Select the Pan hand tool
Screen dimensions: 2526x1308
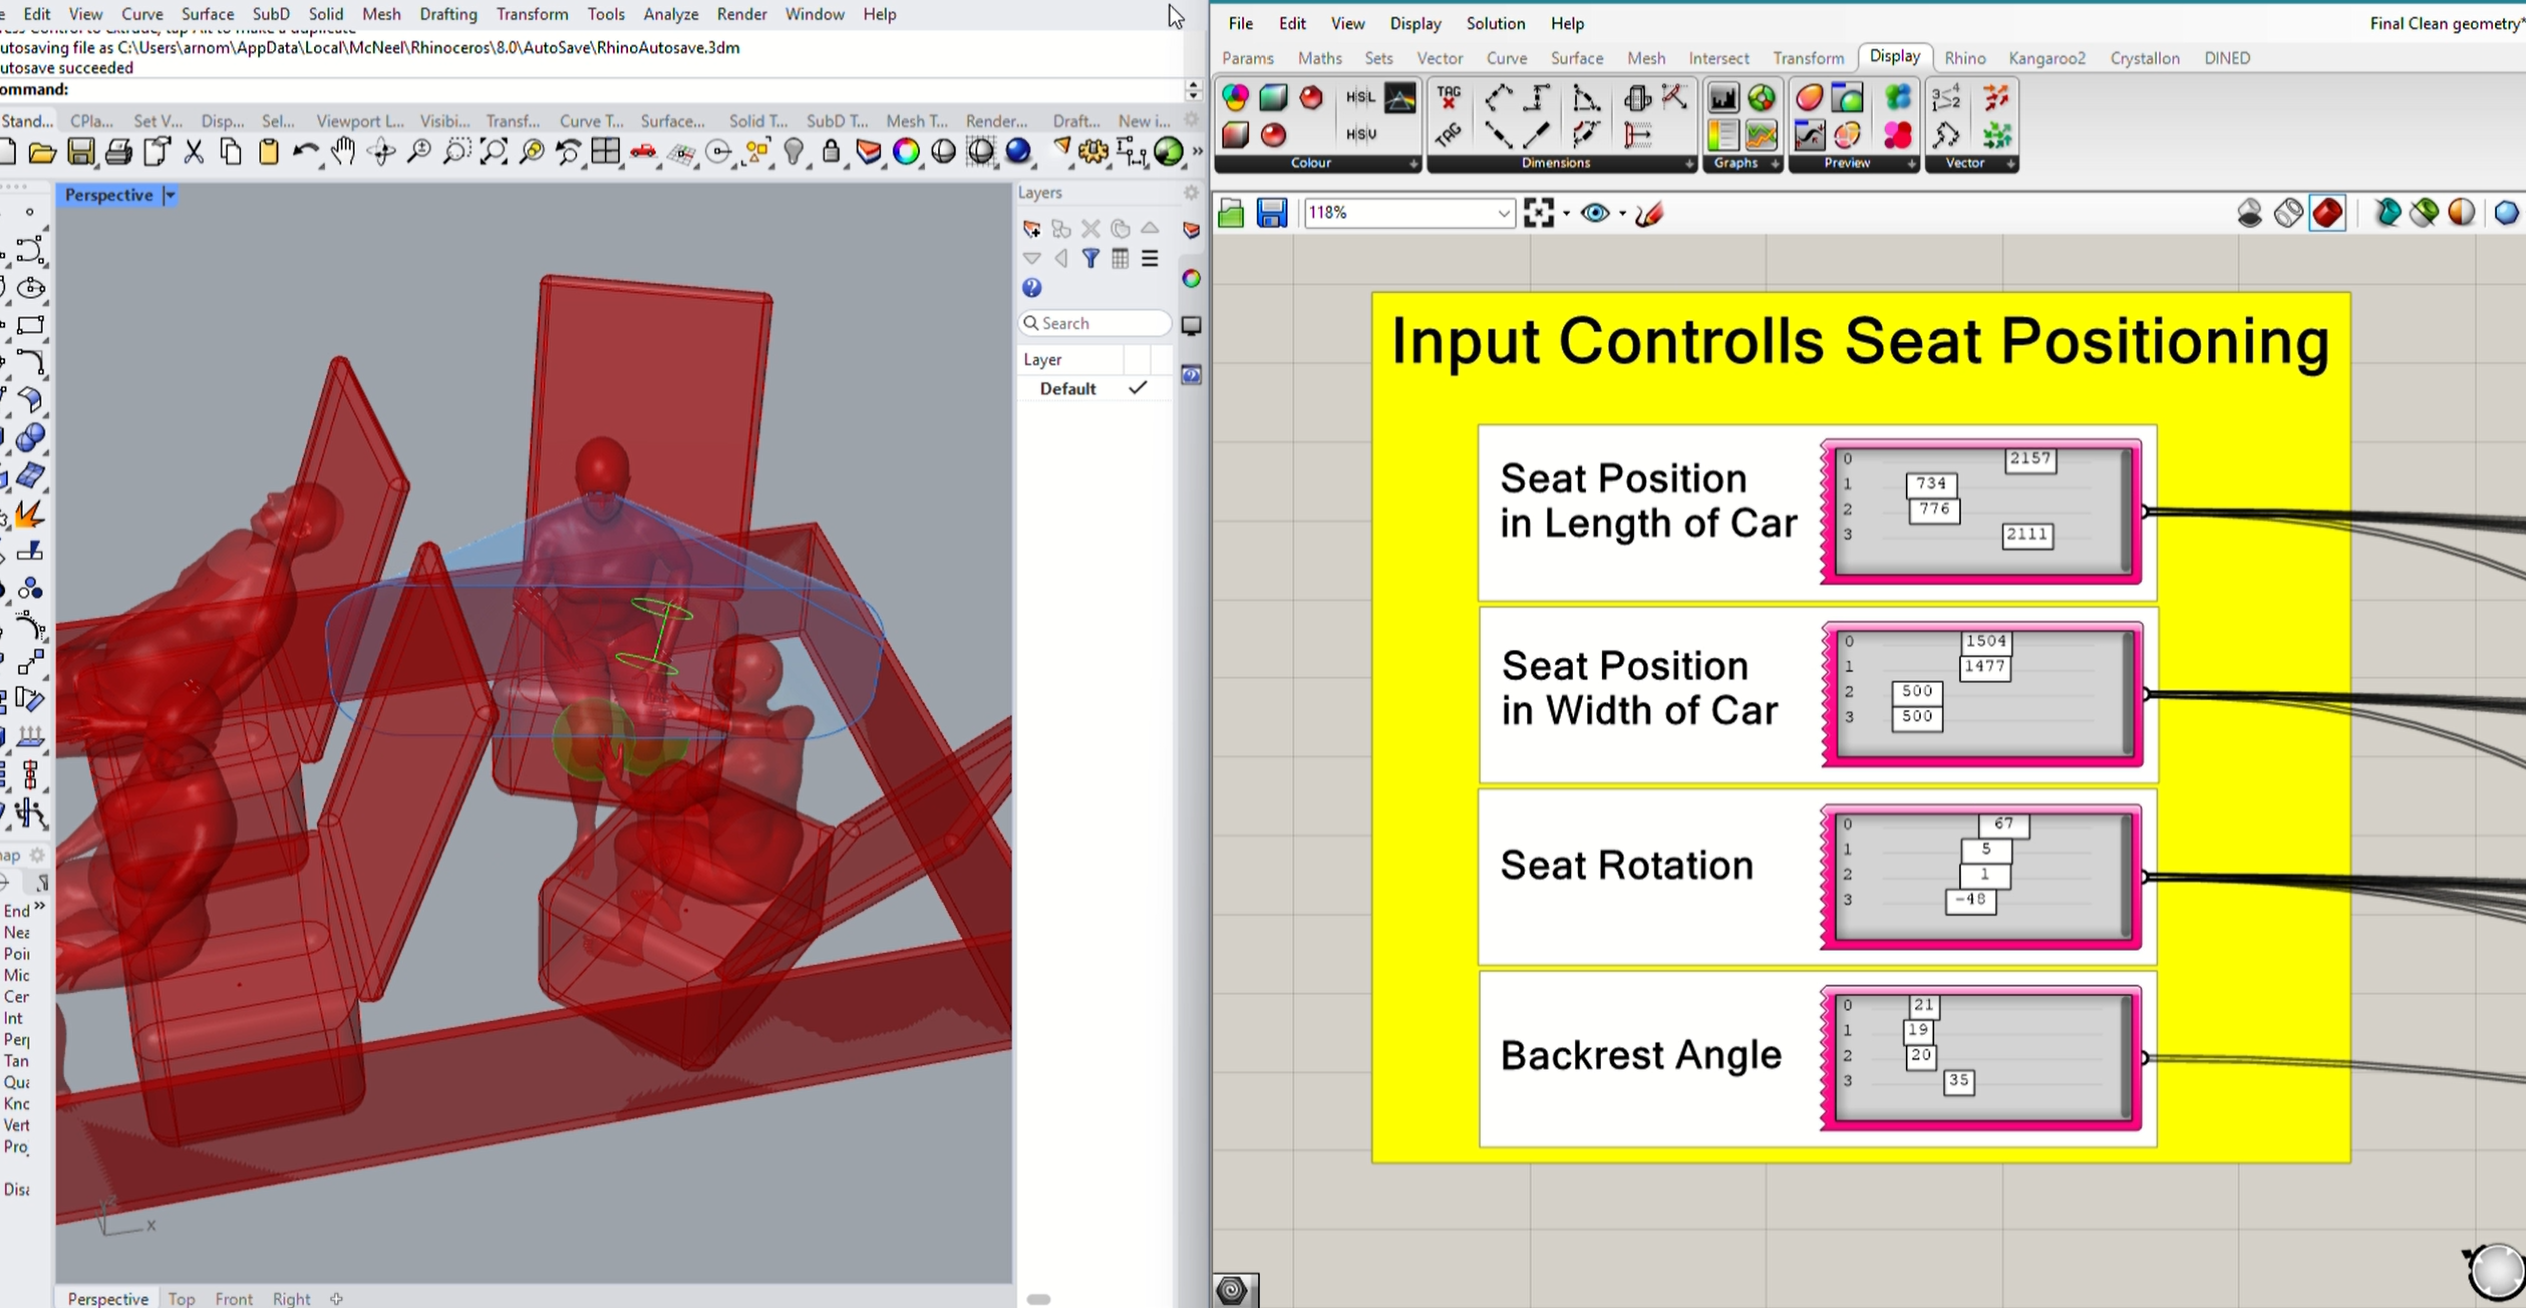(343, 152)
